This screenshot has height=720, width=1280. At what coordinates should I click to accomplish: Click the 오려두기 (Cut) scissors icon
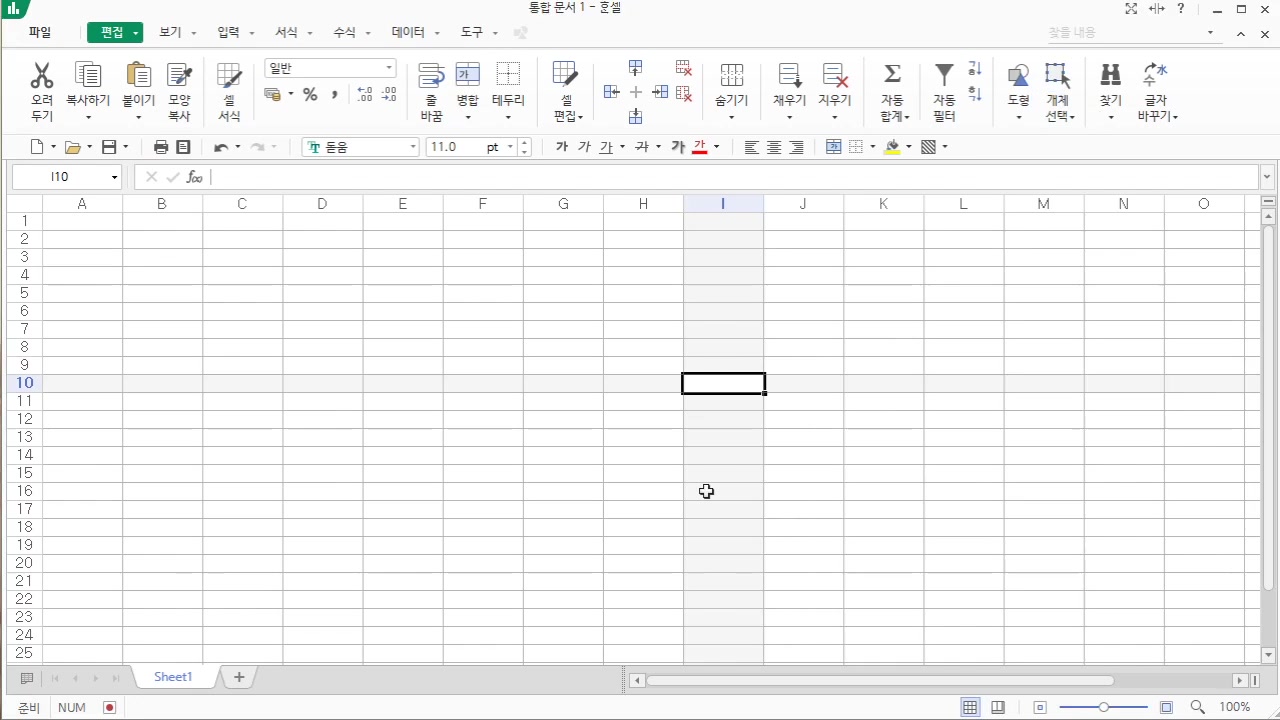[x=42, y=76]
